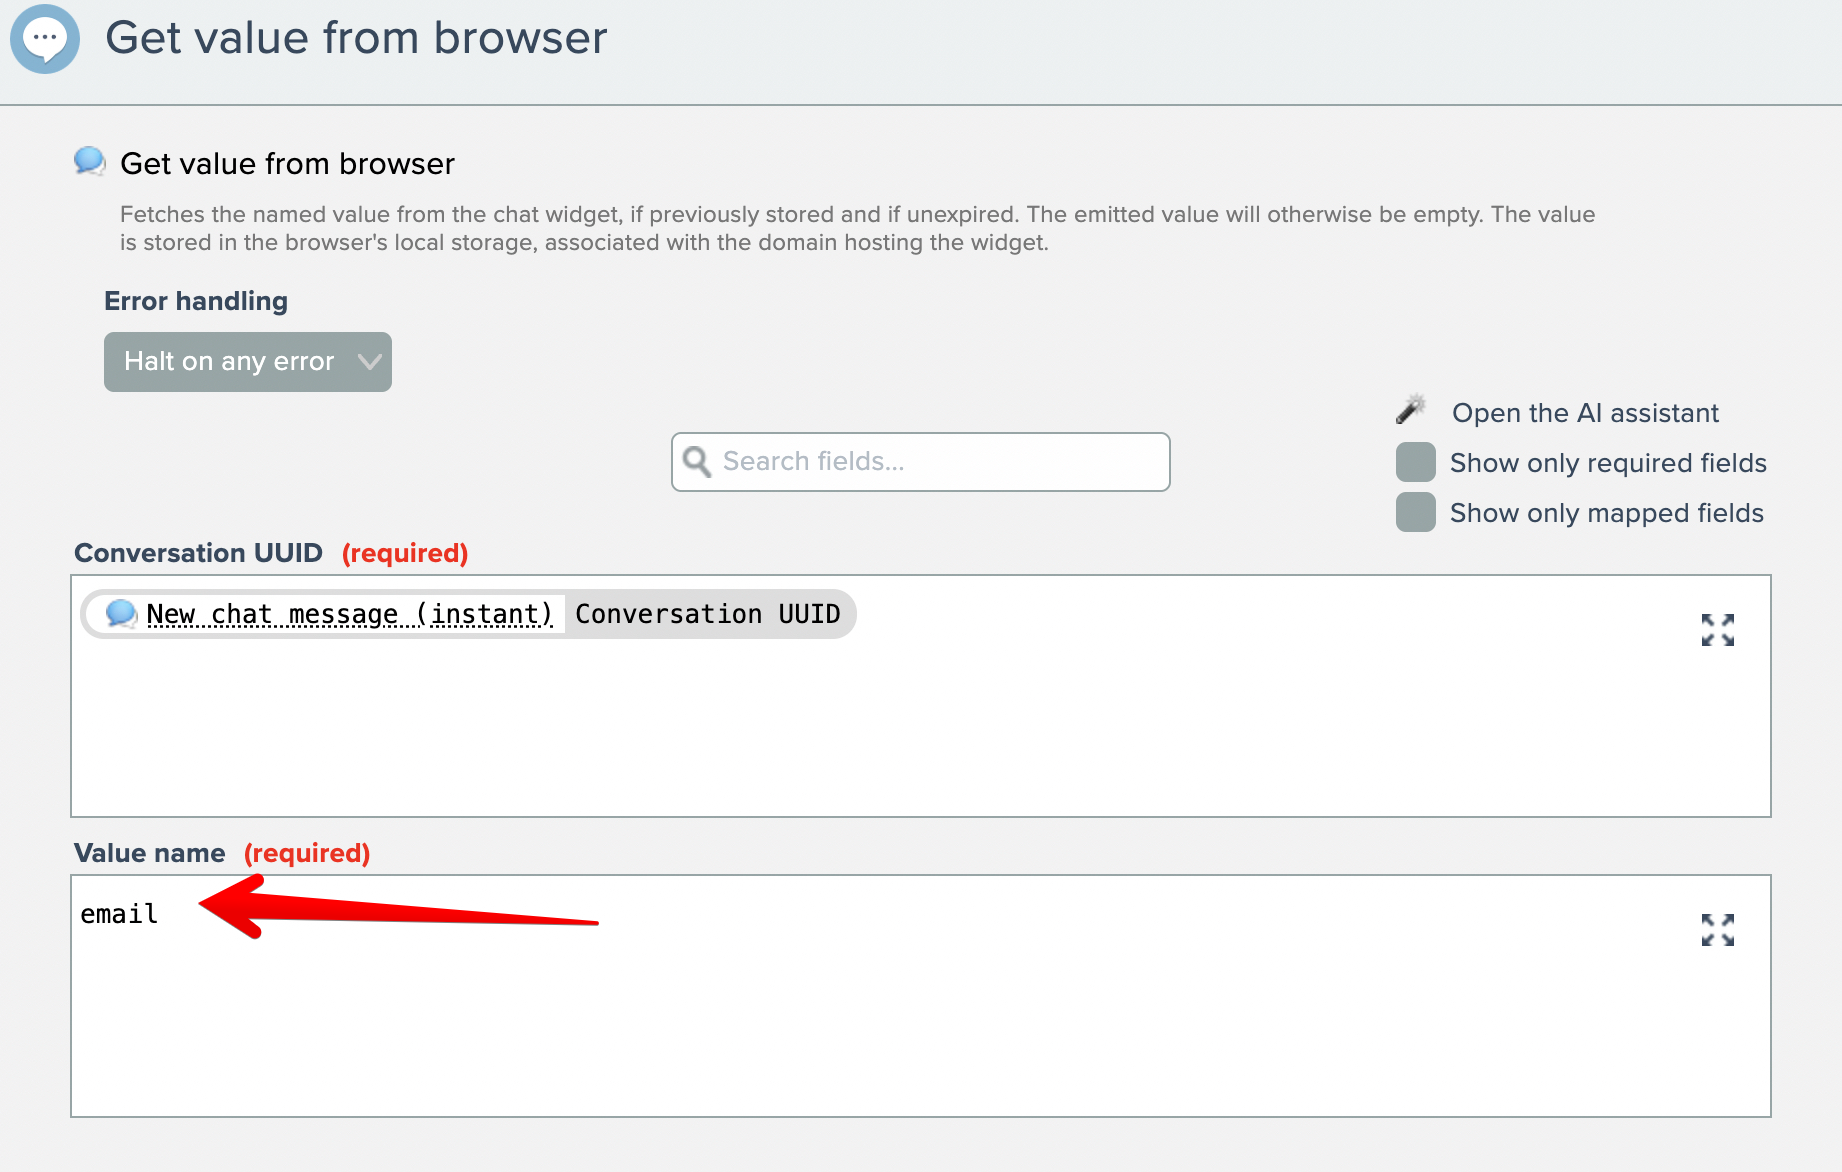The height and width of the screenshot is (1172, 1842).
Task: Open the AI assistant link
Action: coord(1585,413)
